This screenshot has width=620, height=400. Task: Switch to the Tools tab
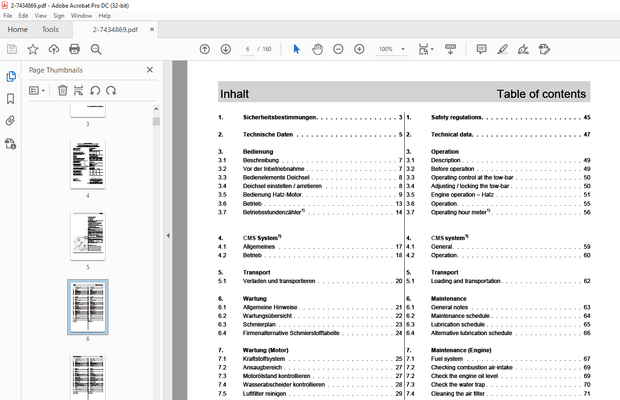(50, 30)
